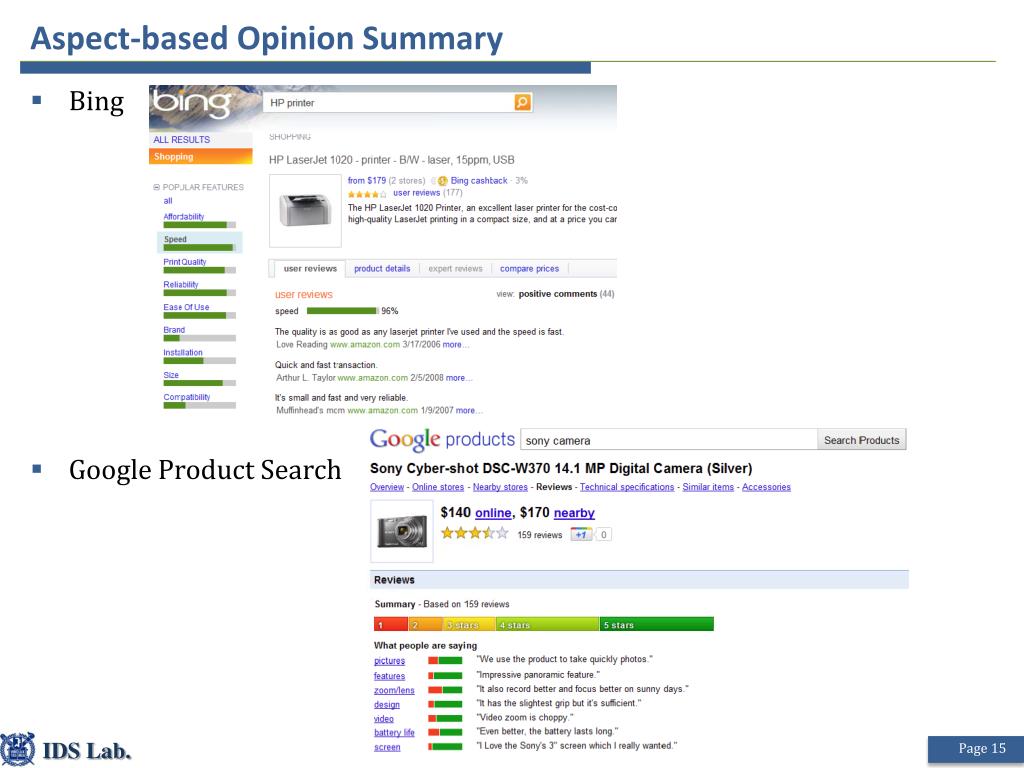Click the Bing cashback coin icon
This screenshot has width=1024, height=768.
click(442, 181)
